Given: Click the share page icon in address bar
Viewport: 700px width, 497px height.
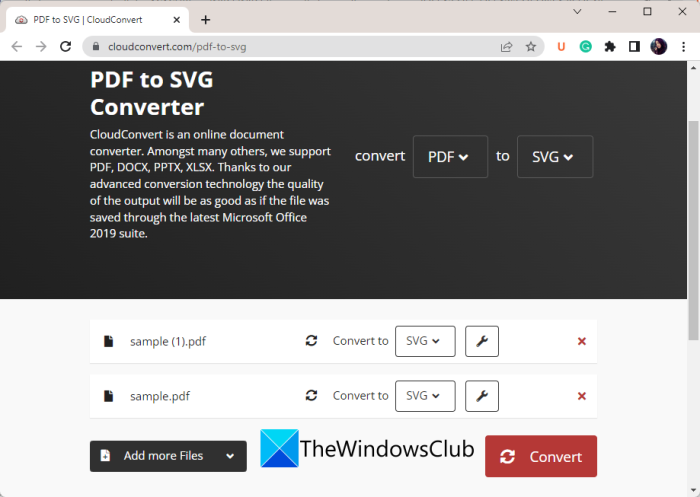Looking at the screenshot, I should click(x=506, y=47).
